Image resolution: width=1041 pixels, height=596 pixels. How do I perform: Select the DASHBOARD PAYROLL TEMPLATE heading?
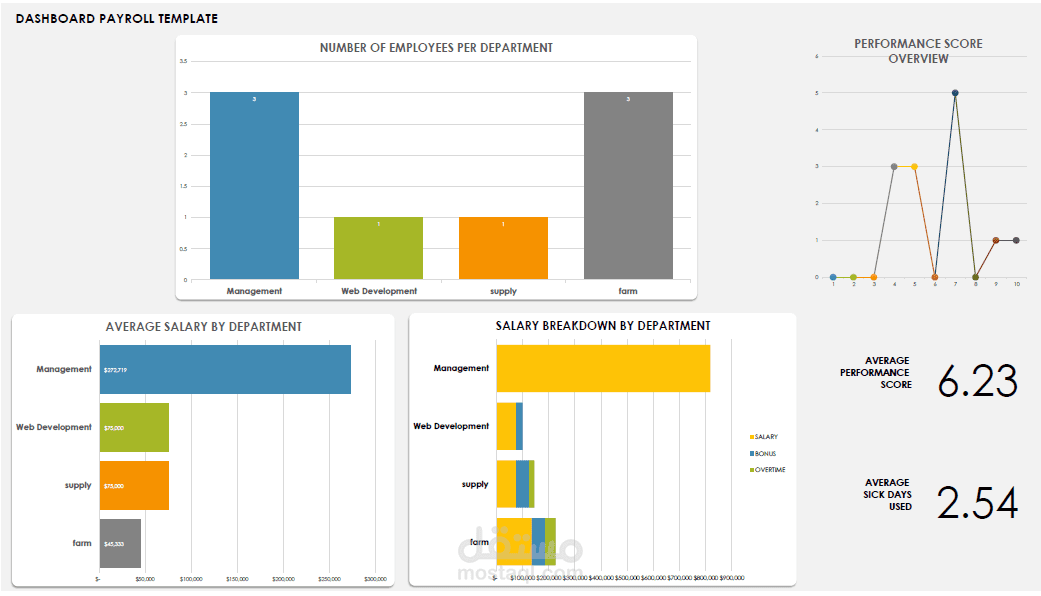(x=118, y=18)
